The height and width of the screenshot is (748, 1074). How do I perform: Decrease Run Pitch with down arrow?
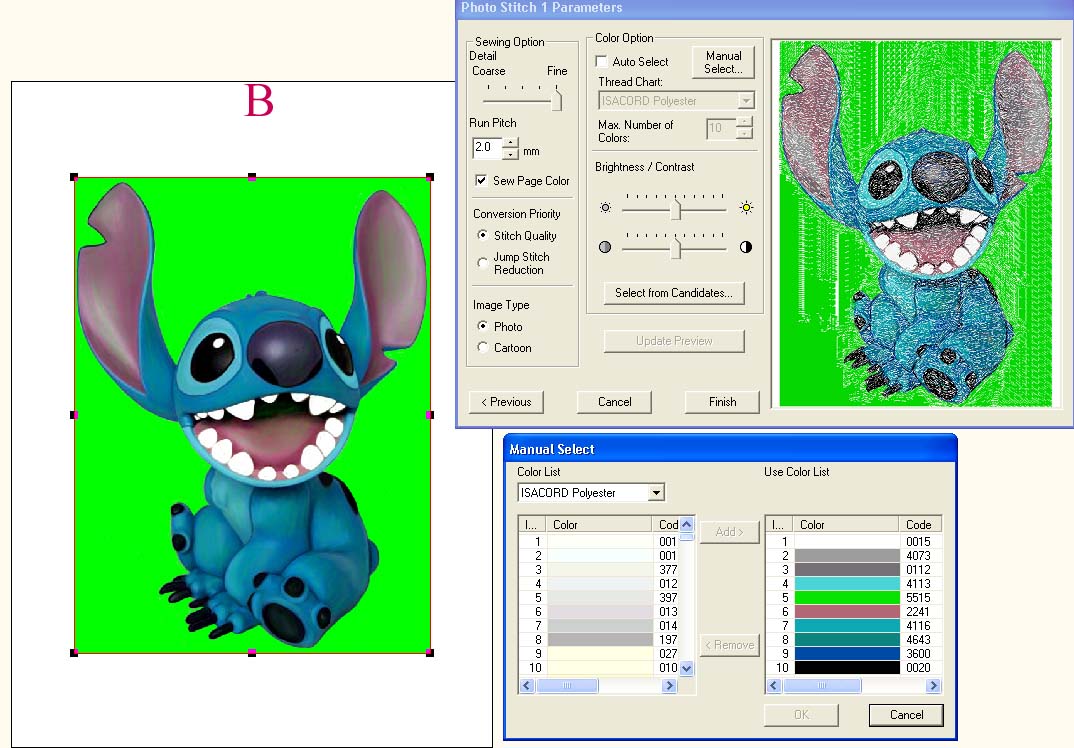tap(510, 154)
